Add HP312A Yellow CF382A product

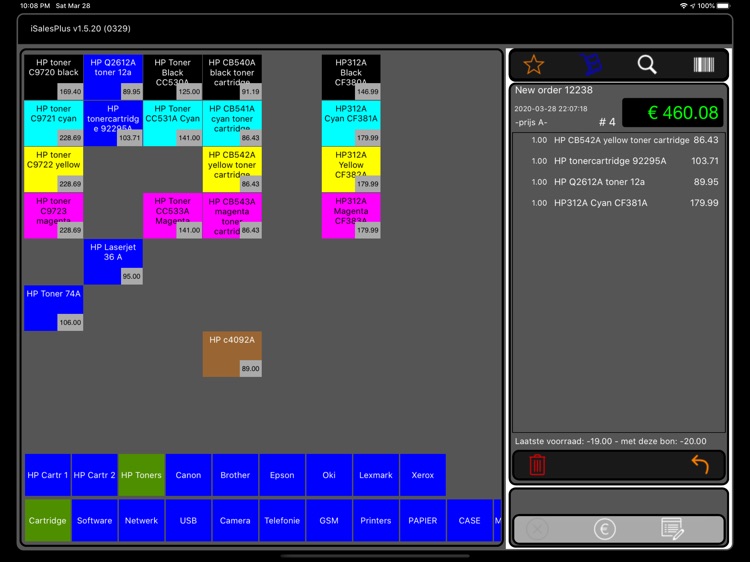tap(351, 169)
